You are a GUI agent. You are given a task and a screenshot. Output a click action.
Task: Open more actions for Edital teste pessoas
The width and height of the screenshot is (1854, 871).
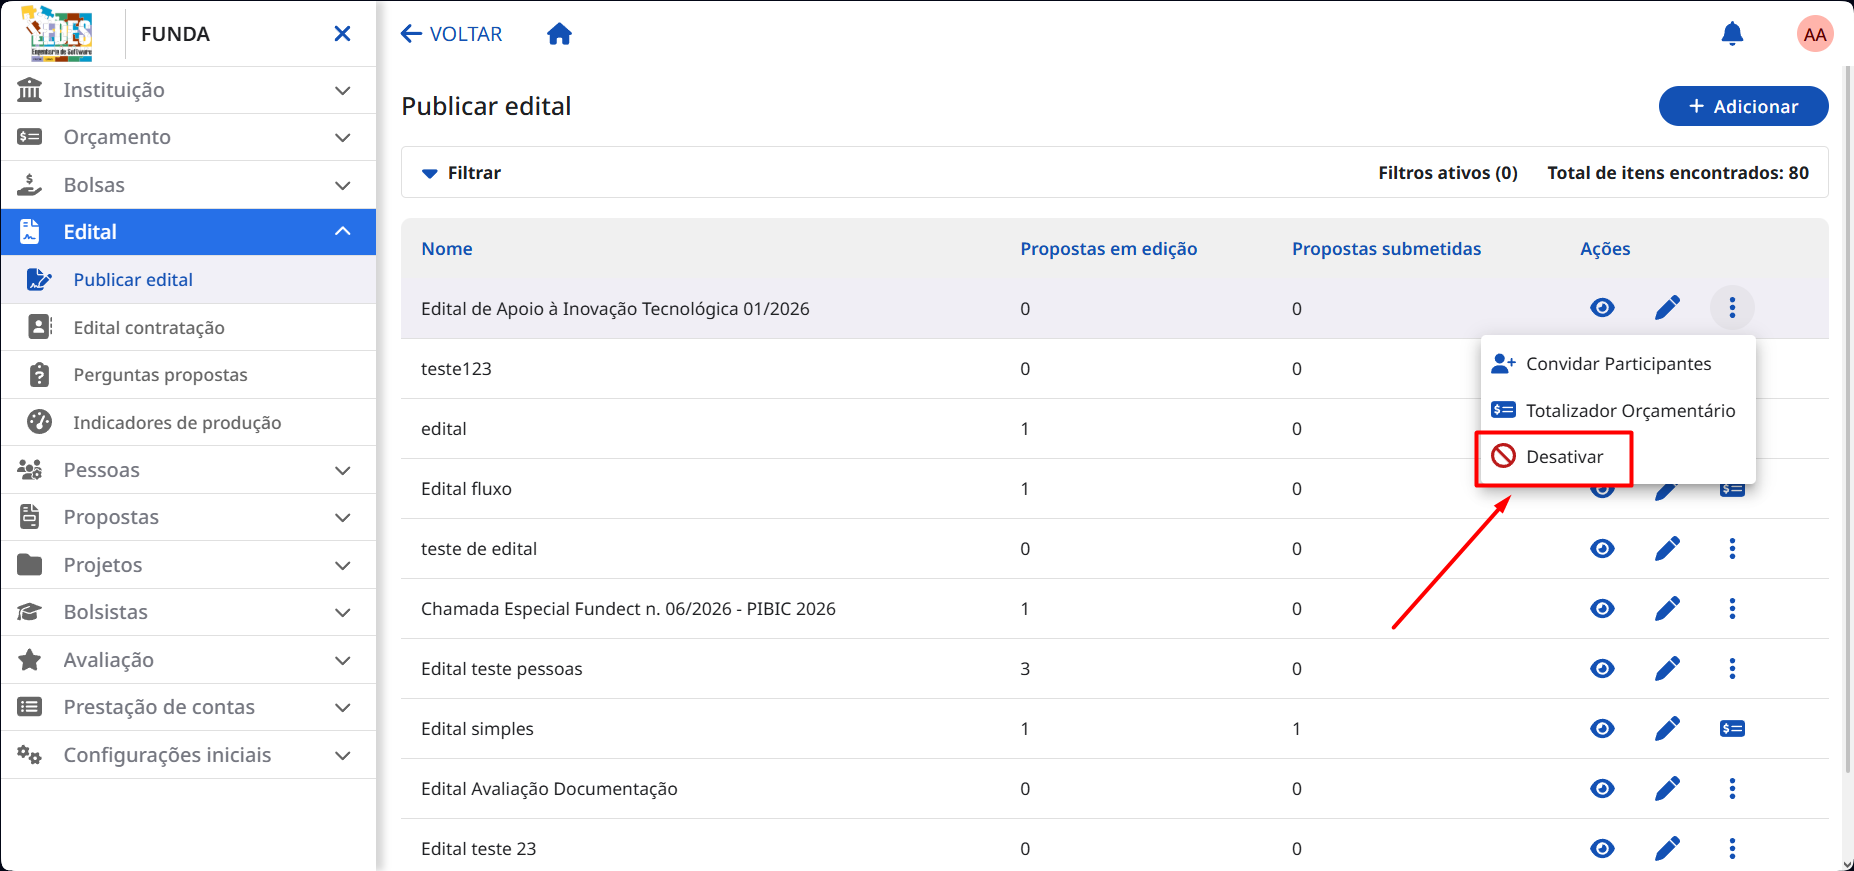1732,668
